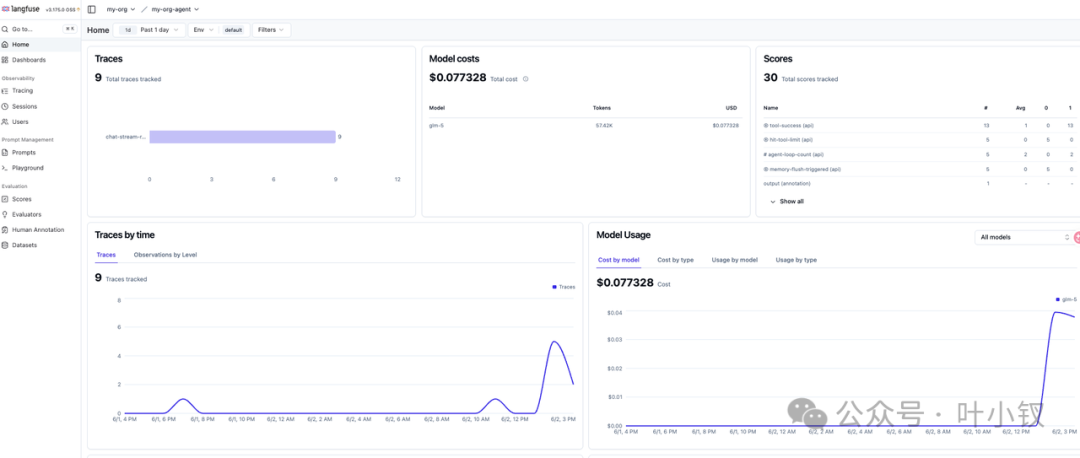Click the tool-success (api) score row
Viewport: 1080px width, 458px height.
click(918, 125)
